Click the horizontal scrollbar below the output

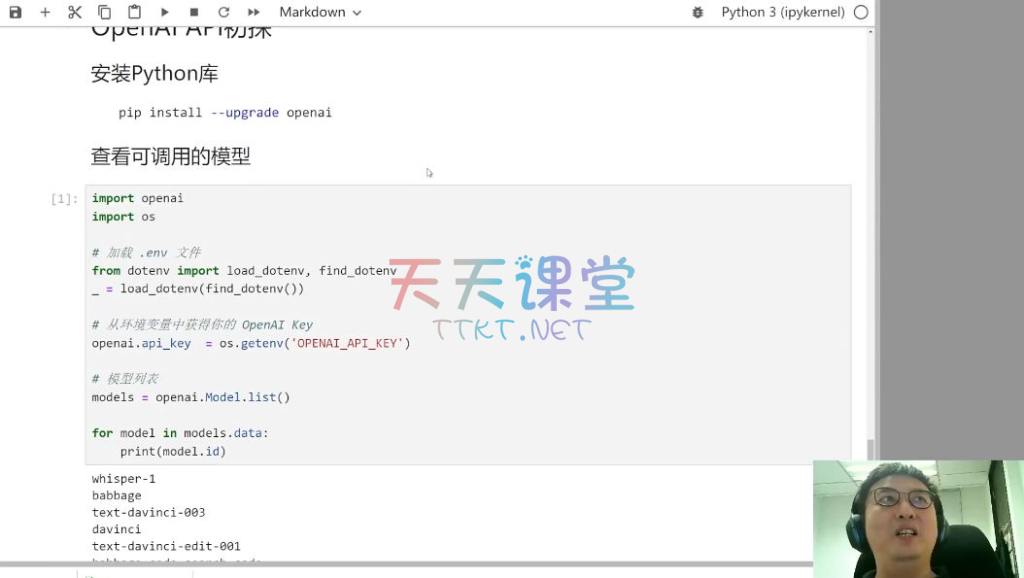point(400,565)
